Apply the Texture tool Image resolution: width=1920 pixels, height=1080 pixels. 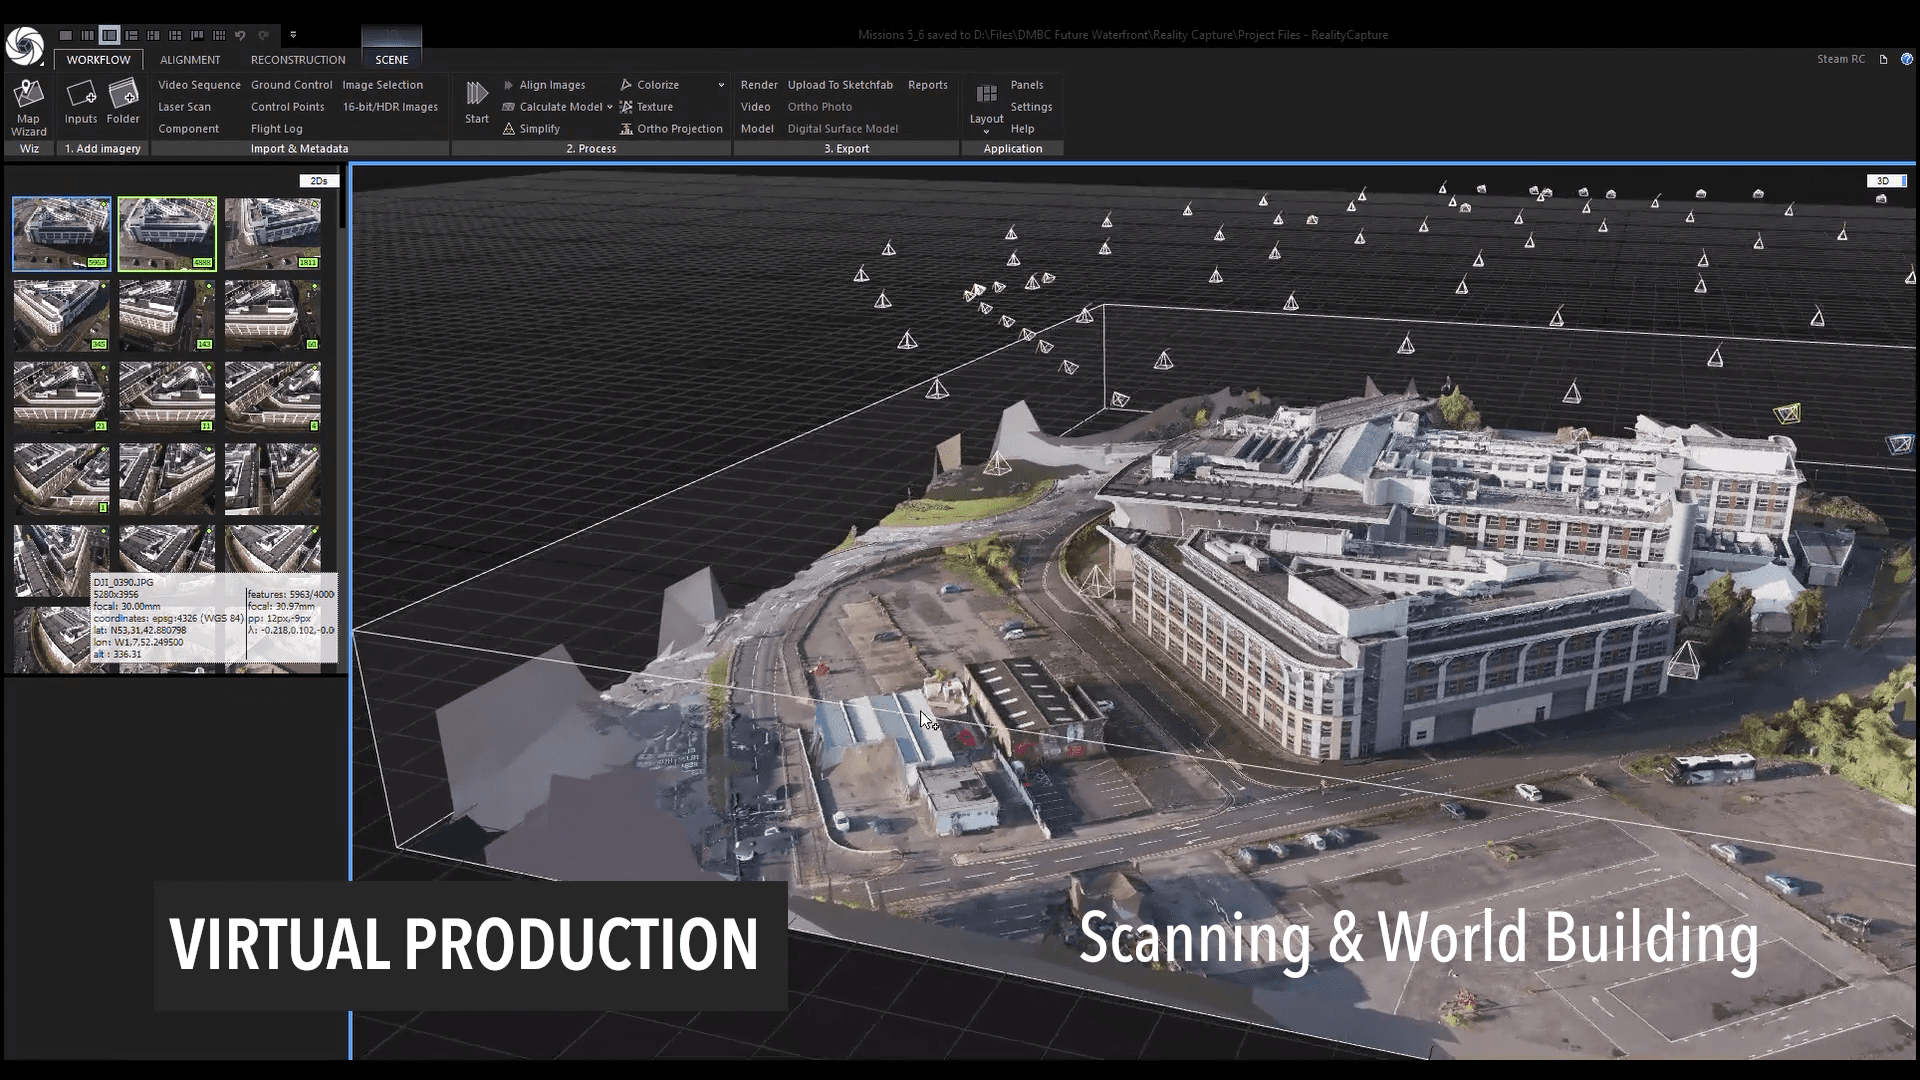[654, 107]
